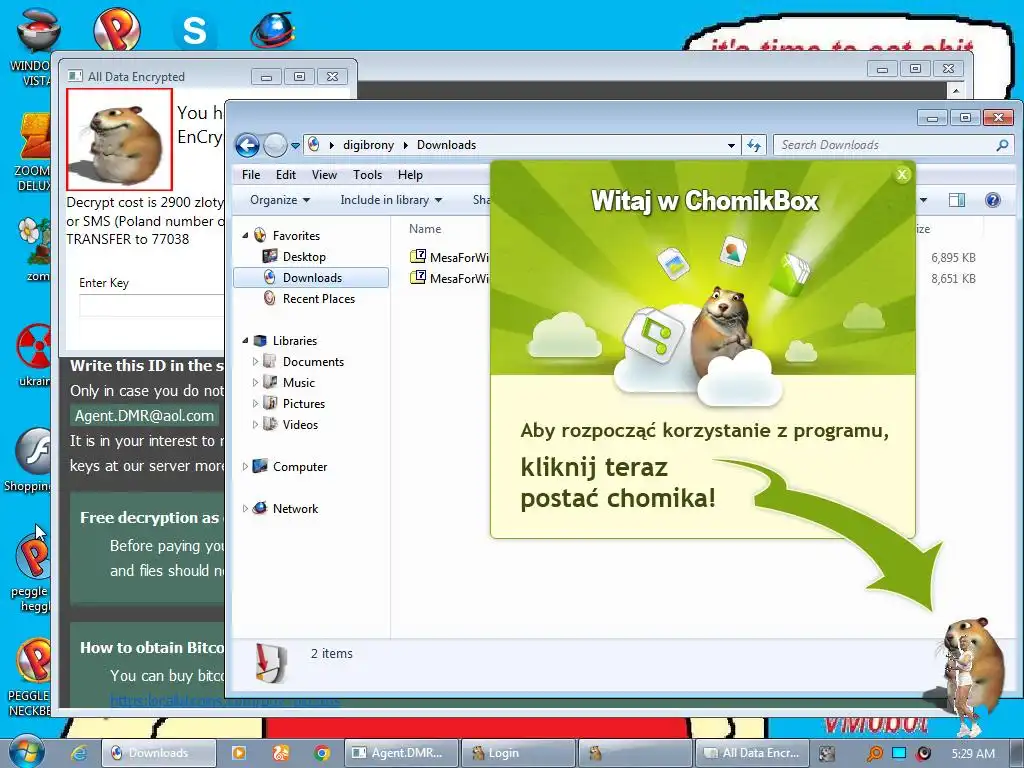Click the Computer icon in navigation pane
Image resolution: width=1024 pixels, height=768 pixels.
point(260,466)
